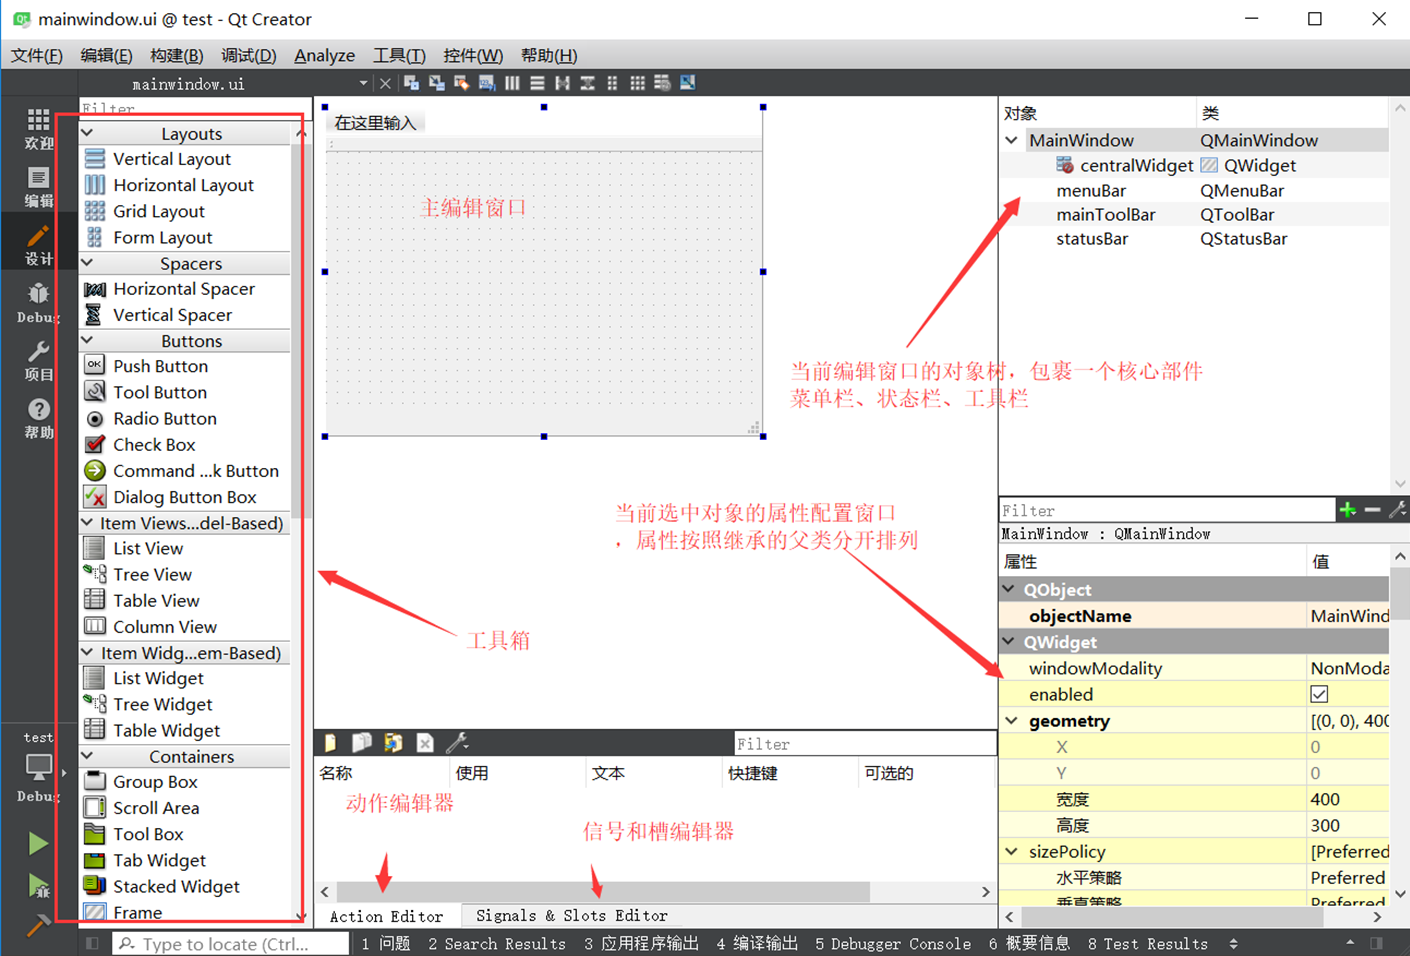Switch to Signals & Slots Editor tab

pos(572,915)
